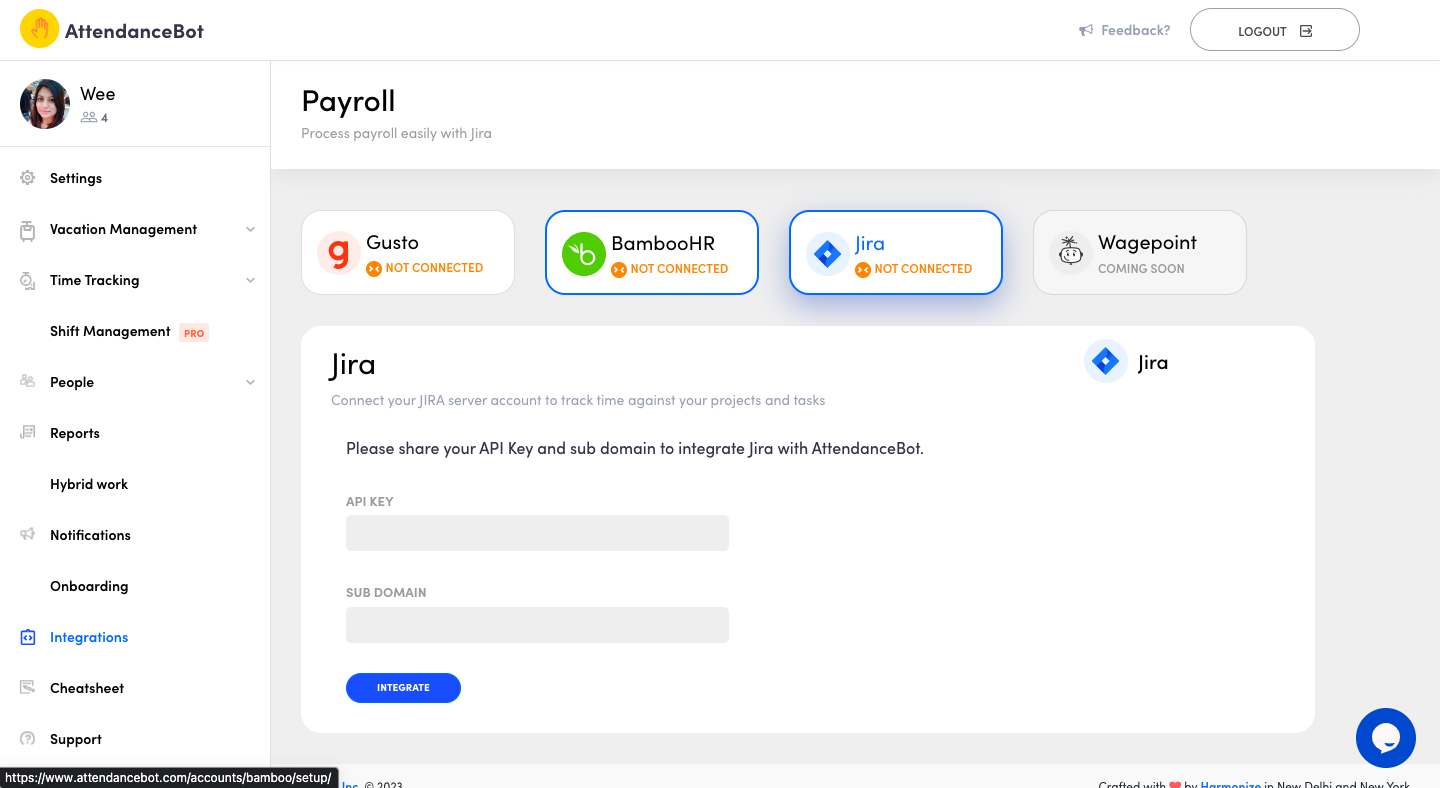Click the user name Wee
Screen dimensions: 1440x788
(97, 94)
